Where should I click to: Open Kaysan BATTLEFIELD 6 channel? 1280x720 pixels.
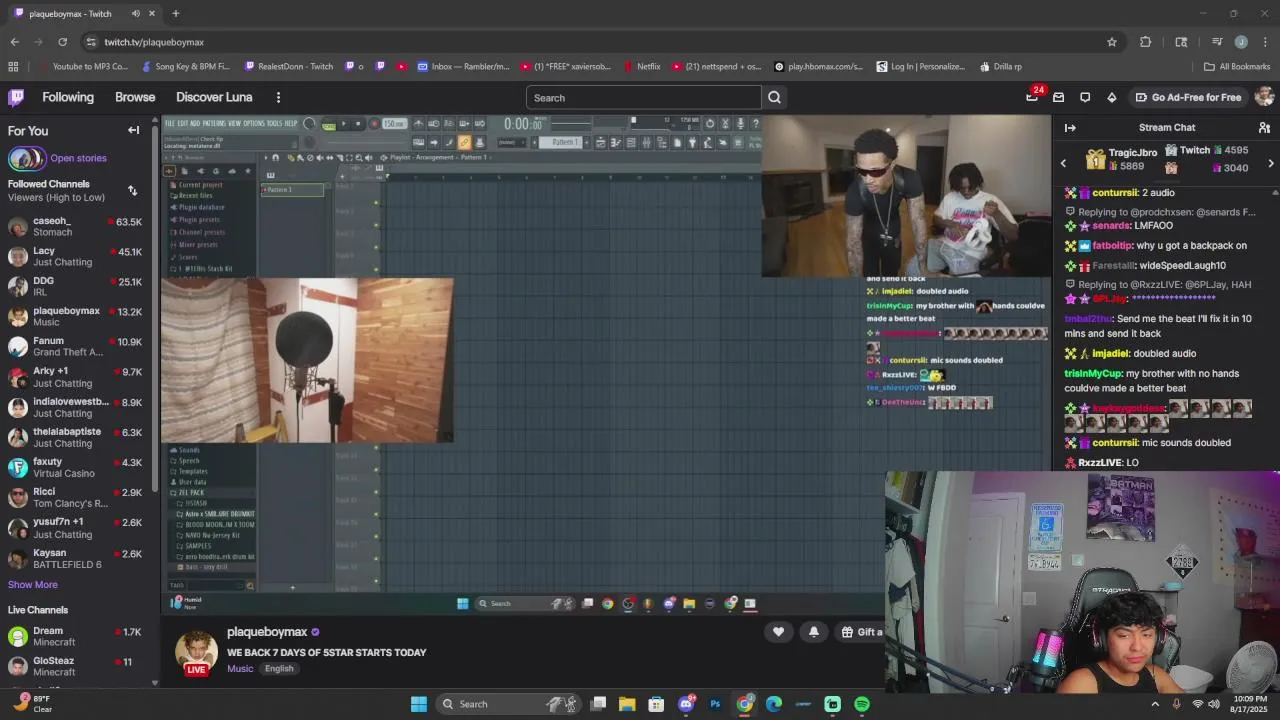[76, 558]
